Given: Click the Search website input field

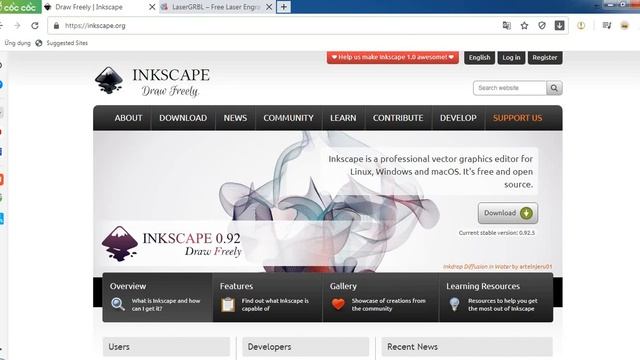Looking at the screenshot, I should [509, 88].
